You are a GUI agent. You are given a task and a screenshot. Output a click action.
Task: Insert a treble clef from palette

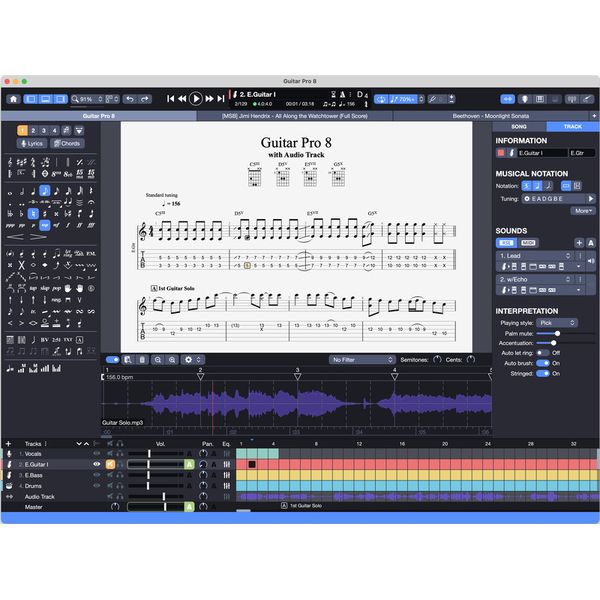point(10,162)
